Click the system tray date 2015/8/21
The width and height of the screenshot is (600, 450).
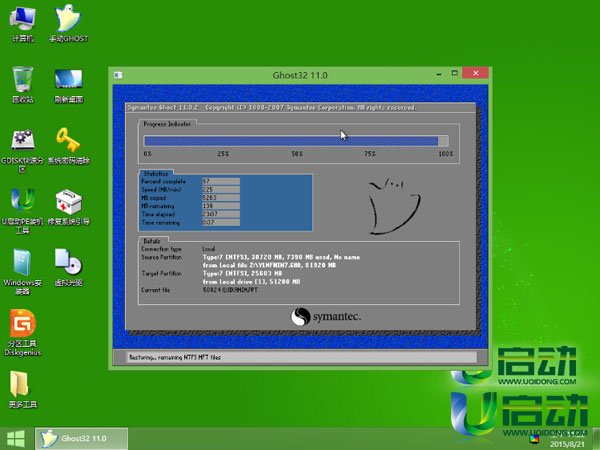tap(567, 444)
